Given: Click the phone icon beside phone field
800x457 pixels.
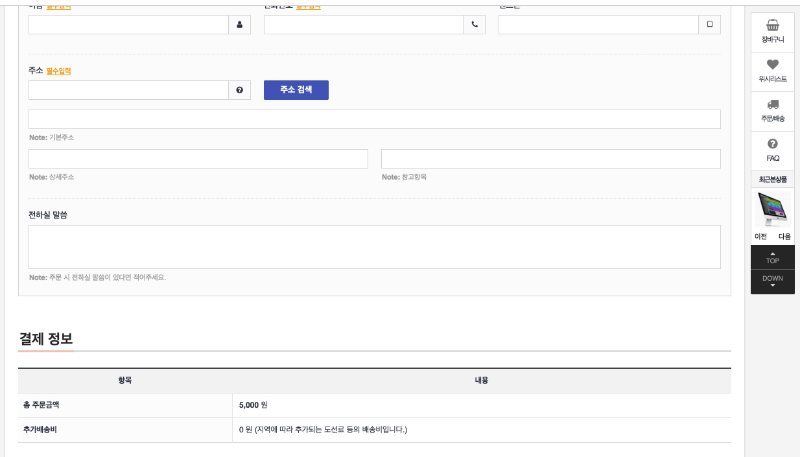Looking at the screenshot, I should (474, 24).
